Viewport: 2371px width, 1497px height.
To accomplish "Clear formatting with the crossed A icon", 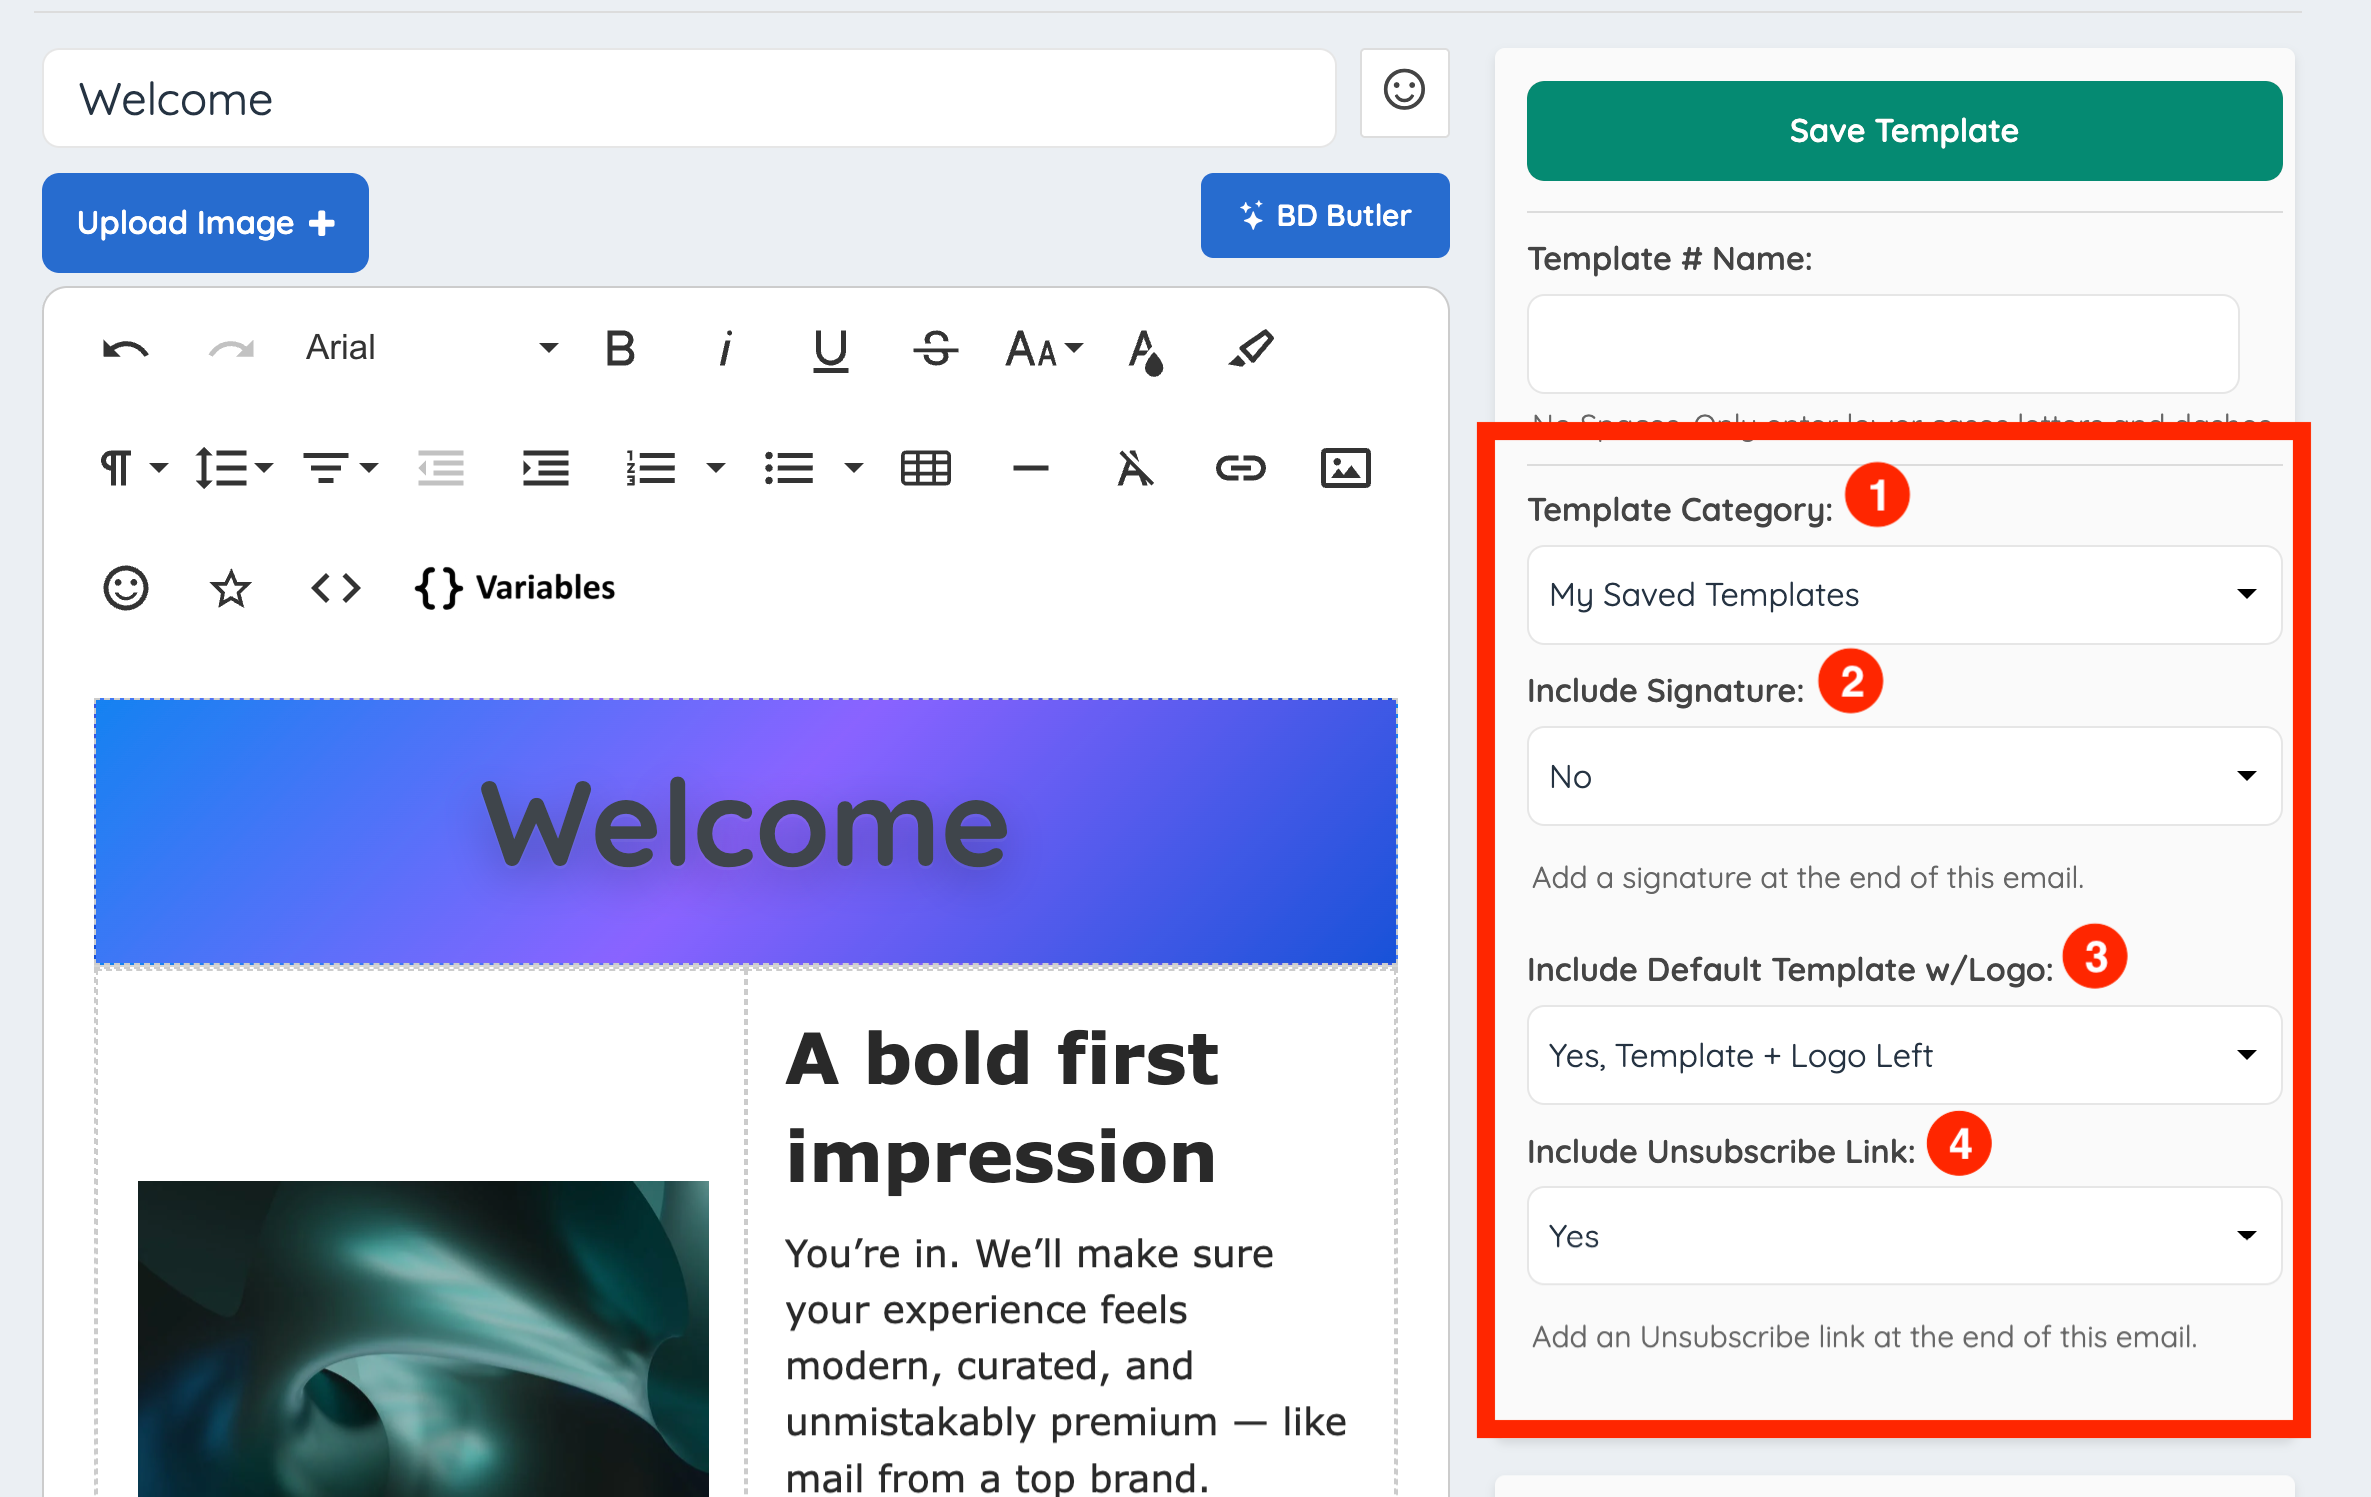I will 1134,468.
